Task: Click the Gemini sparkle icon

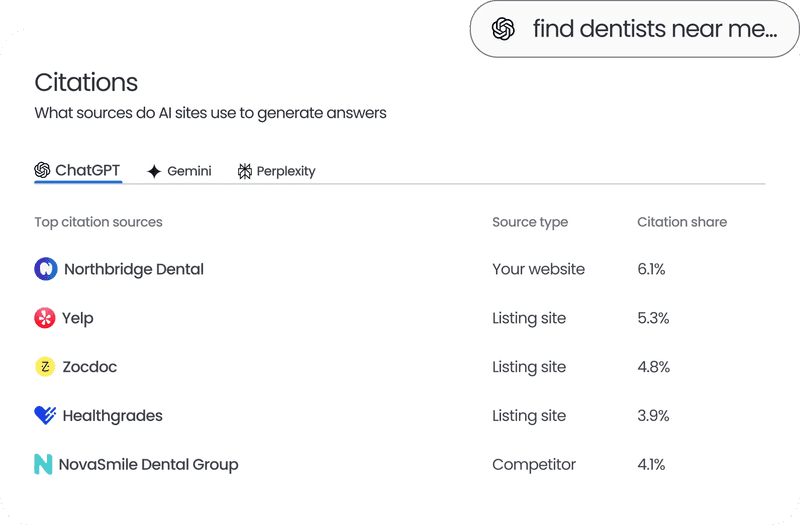Action: click(154, 171)
